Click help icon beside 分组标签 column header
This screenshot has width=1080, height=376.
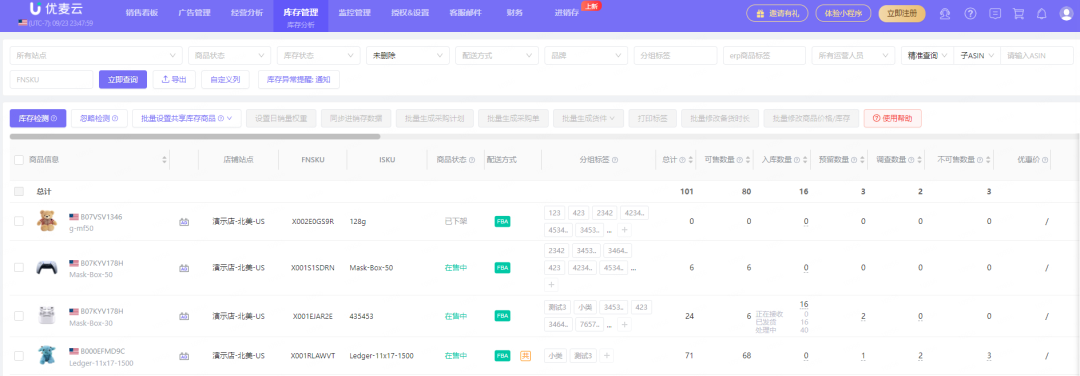(615, 160)
